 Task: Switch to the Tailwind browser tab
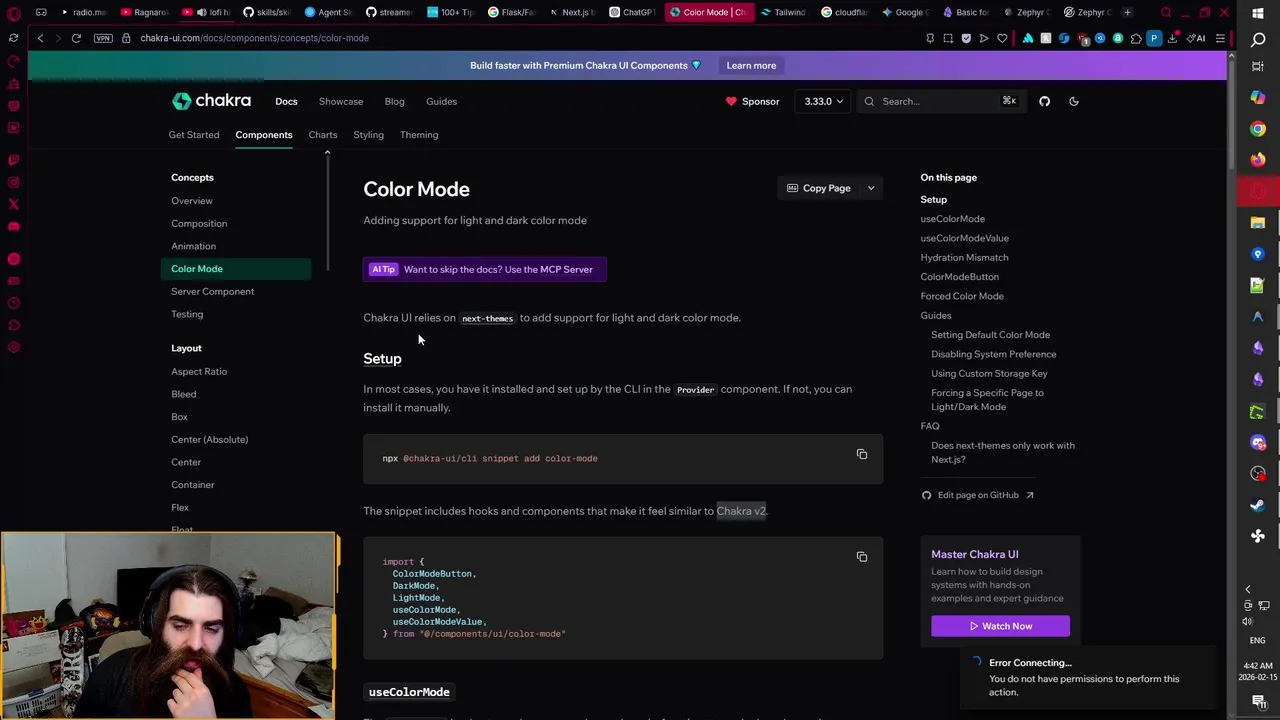point(783,12)
